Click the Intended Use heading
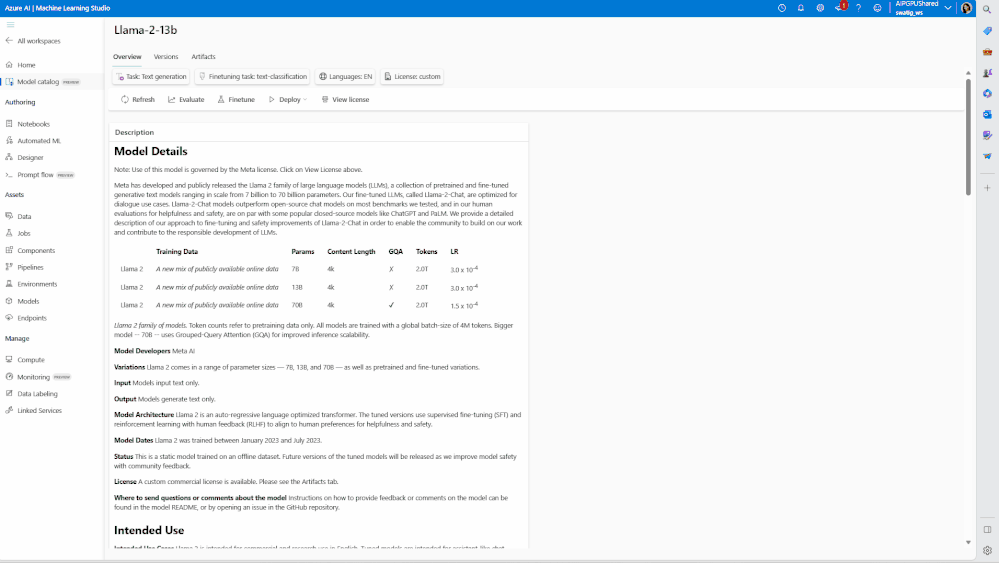The width and height of the screenshot is (999, 563). coord(149,531)
